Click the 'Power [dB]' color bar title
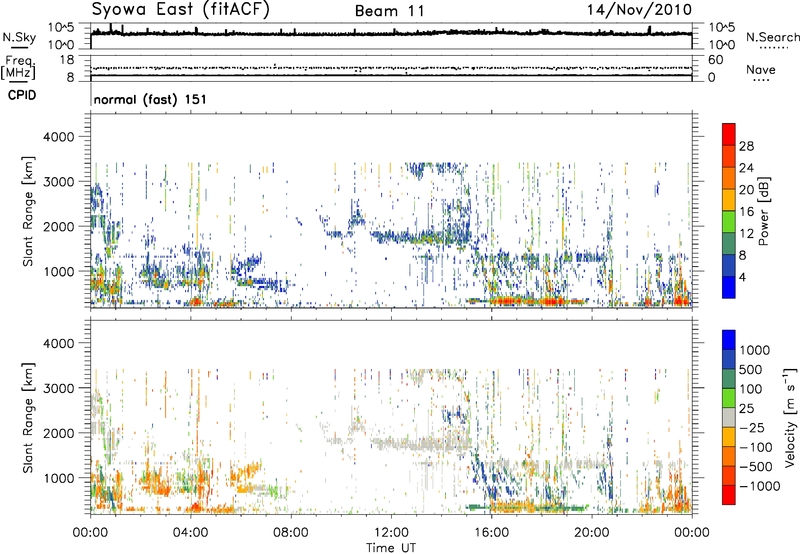Screen dimensions: 800x554 tap(764, 211)
